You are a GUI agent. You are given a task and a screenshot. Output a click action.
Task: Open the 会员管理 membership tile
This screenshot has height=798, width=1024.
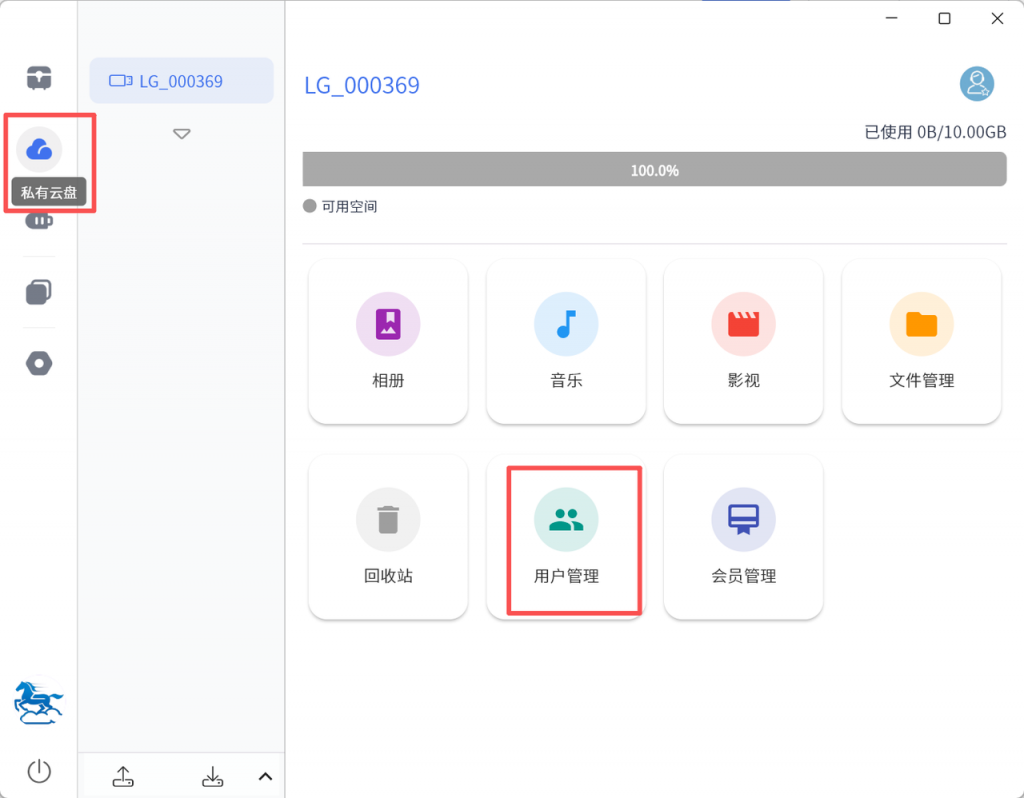point(743,537)
